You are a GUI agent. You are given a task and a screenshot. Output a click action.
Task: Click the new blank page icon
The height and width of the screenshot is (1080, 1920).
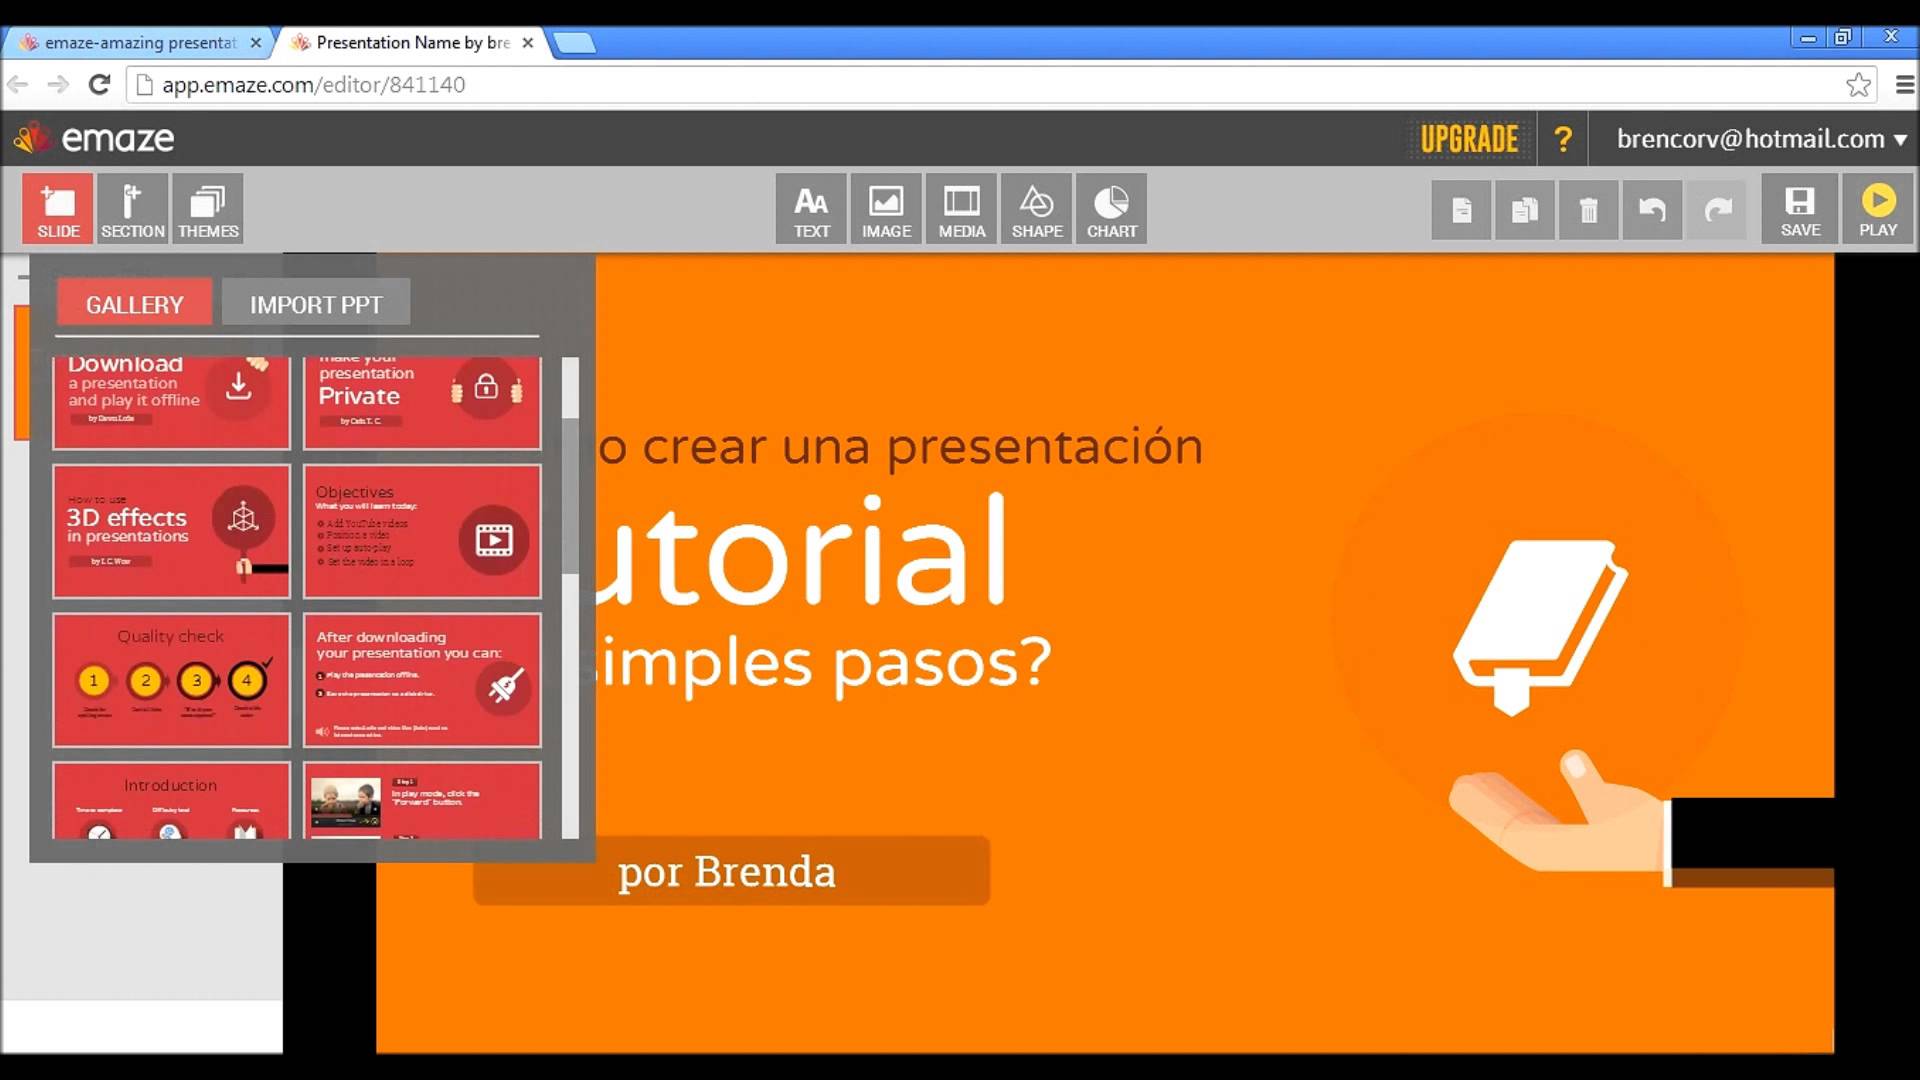[1461, 210]
